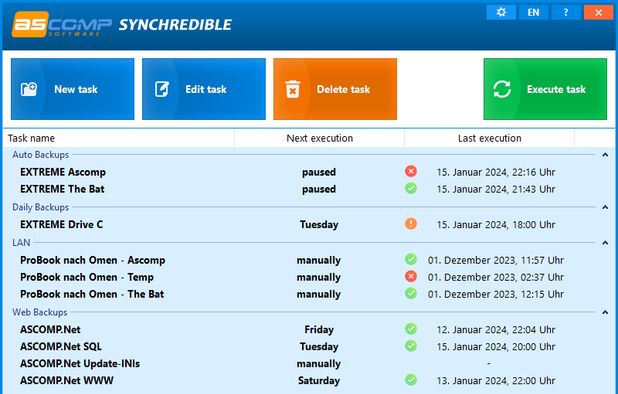This screenshot has height=394, width=618.
Task: Click the Execute task button
Action: [x=545, y=89]
